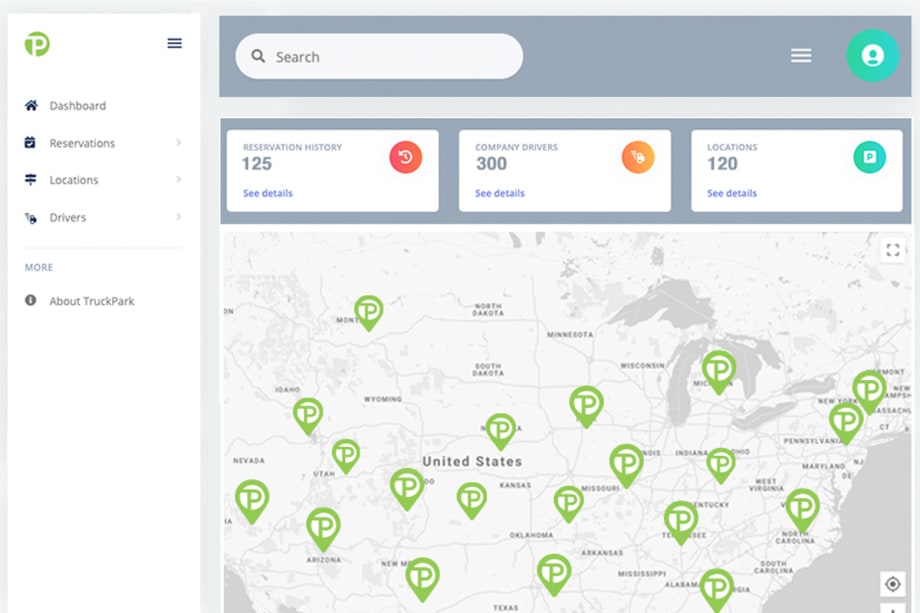Collapse the sidebar using its menu toggle
This screenshot has width=920, height=613.
[x=174, y=43]
